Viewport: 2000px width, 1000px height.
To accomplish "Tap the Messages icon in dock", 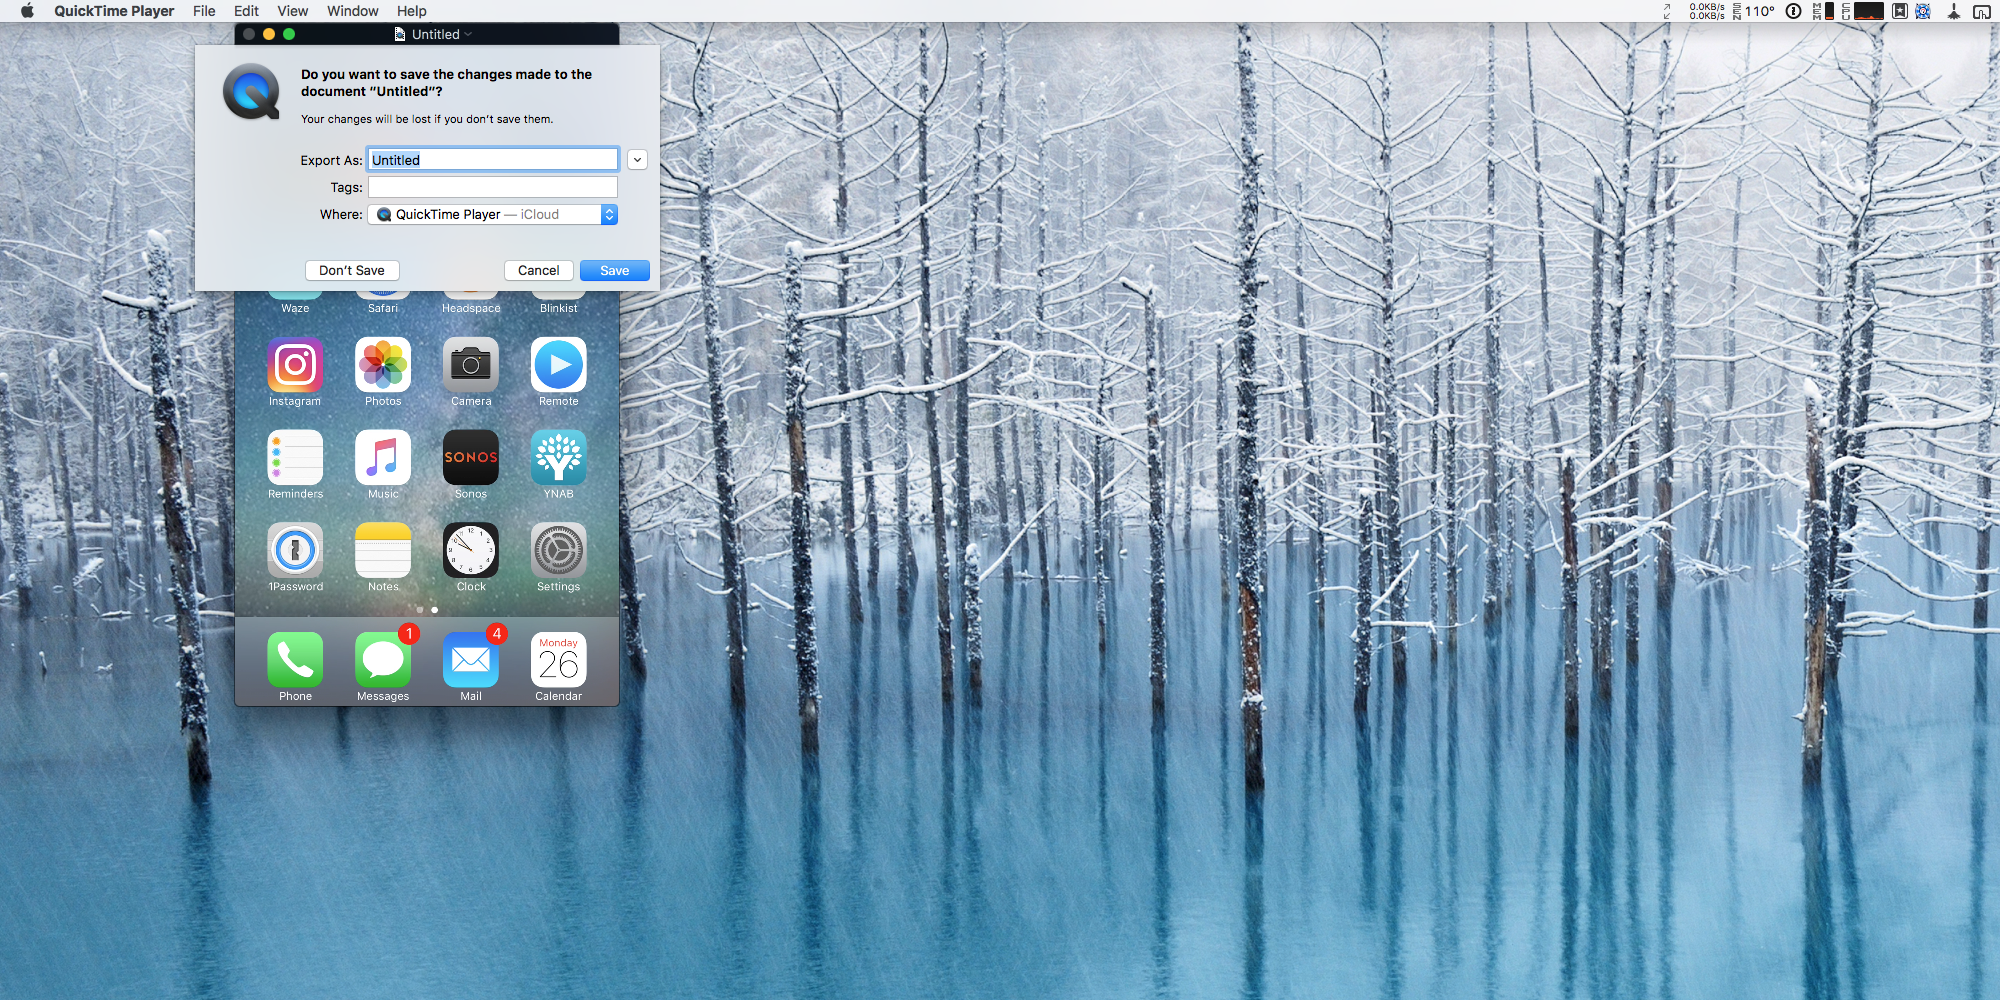I will [383, 660].
